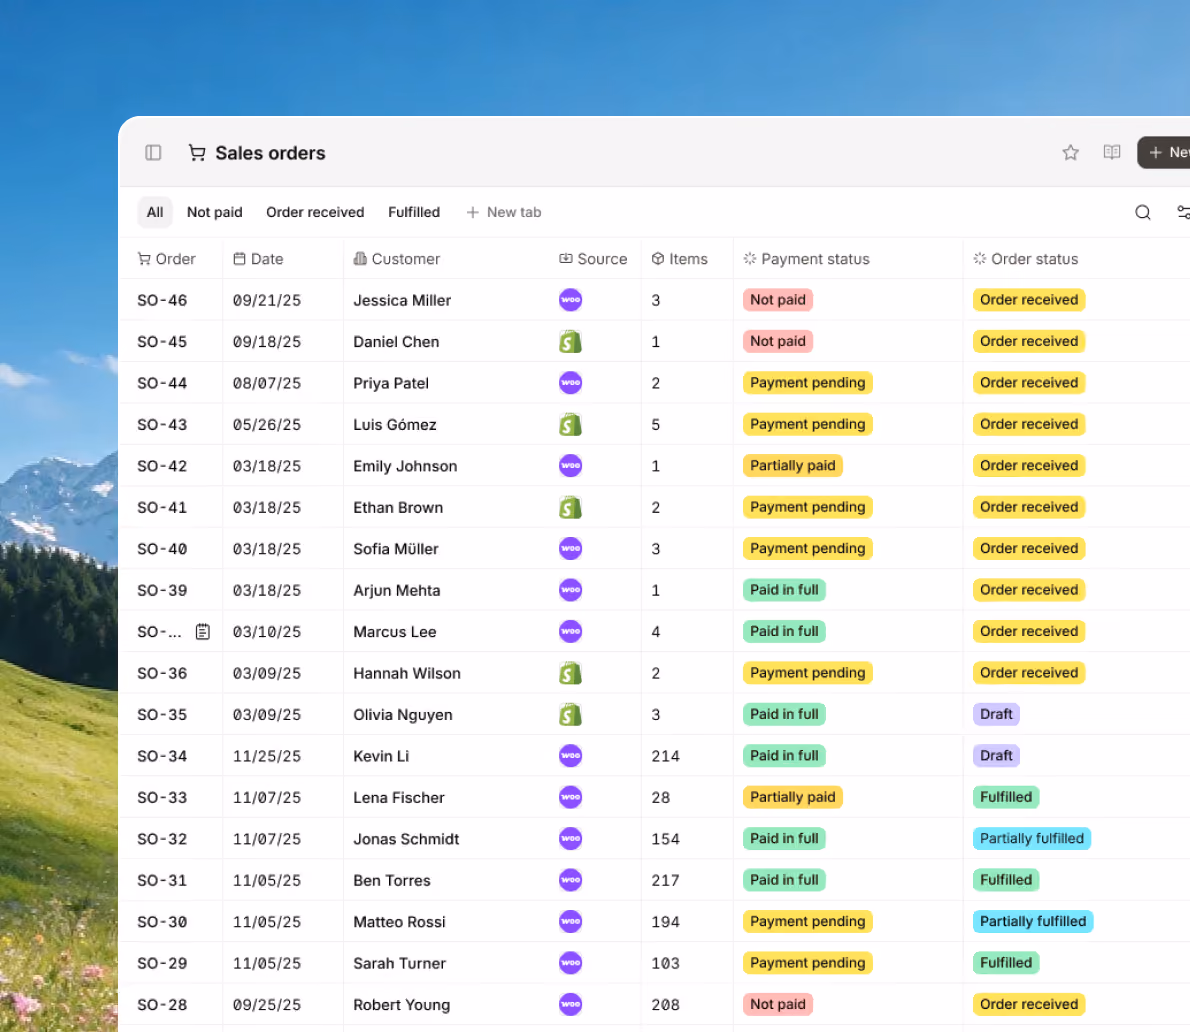Click WooCommerce source icon for Emily Johnson
Viewport: 1190px width, 1032px height.
click(x=571, y=465)
